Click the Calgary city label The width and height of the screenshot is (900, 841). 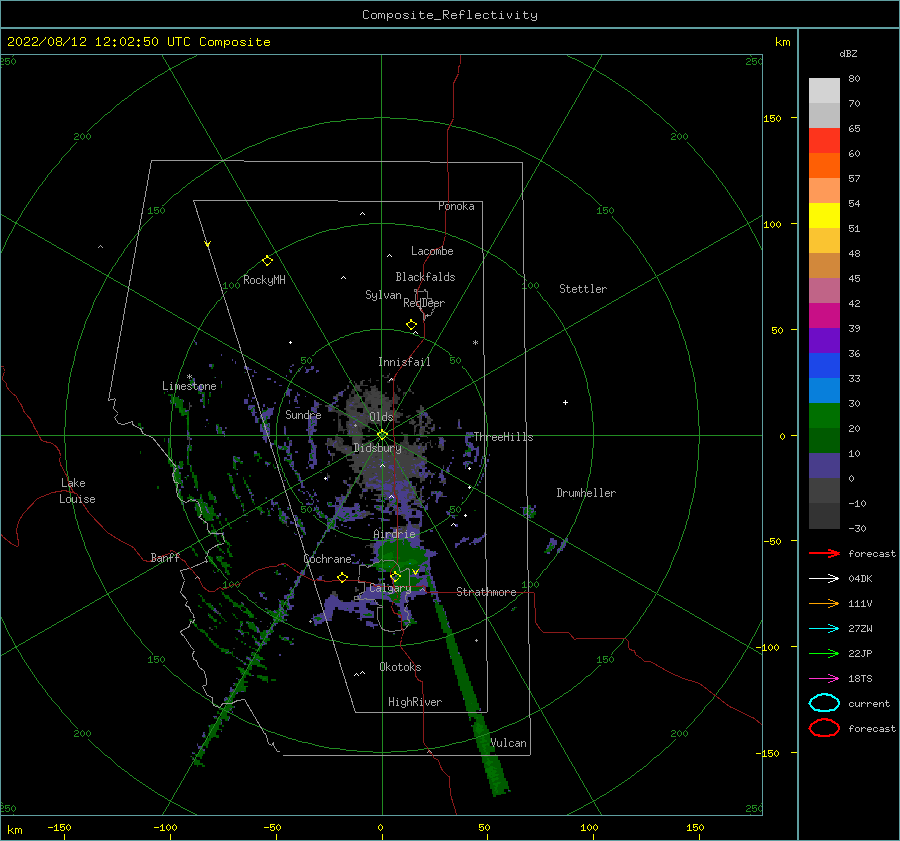[x=390, y=588]
